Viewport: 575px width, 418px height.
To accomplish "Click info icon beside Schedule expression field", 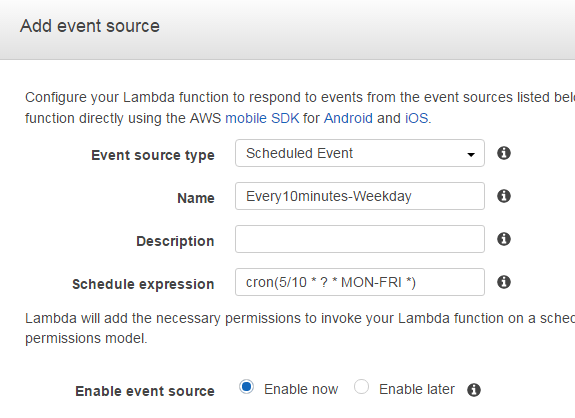I will point(504,282).
